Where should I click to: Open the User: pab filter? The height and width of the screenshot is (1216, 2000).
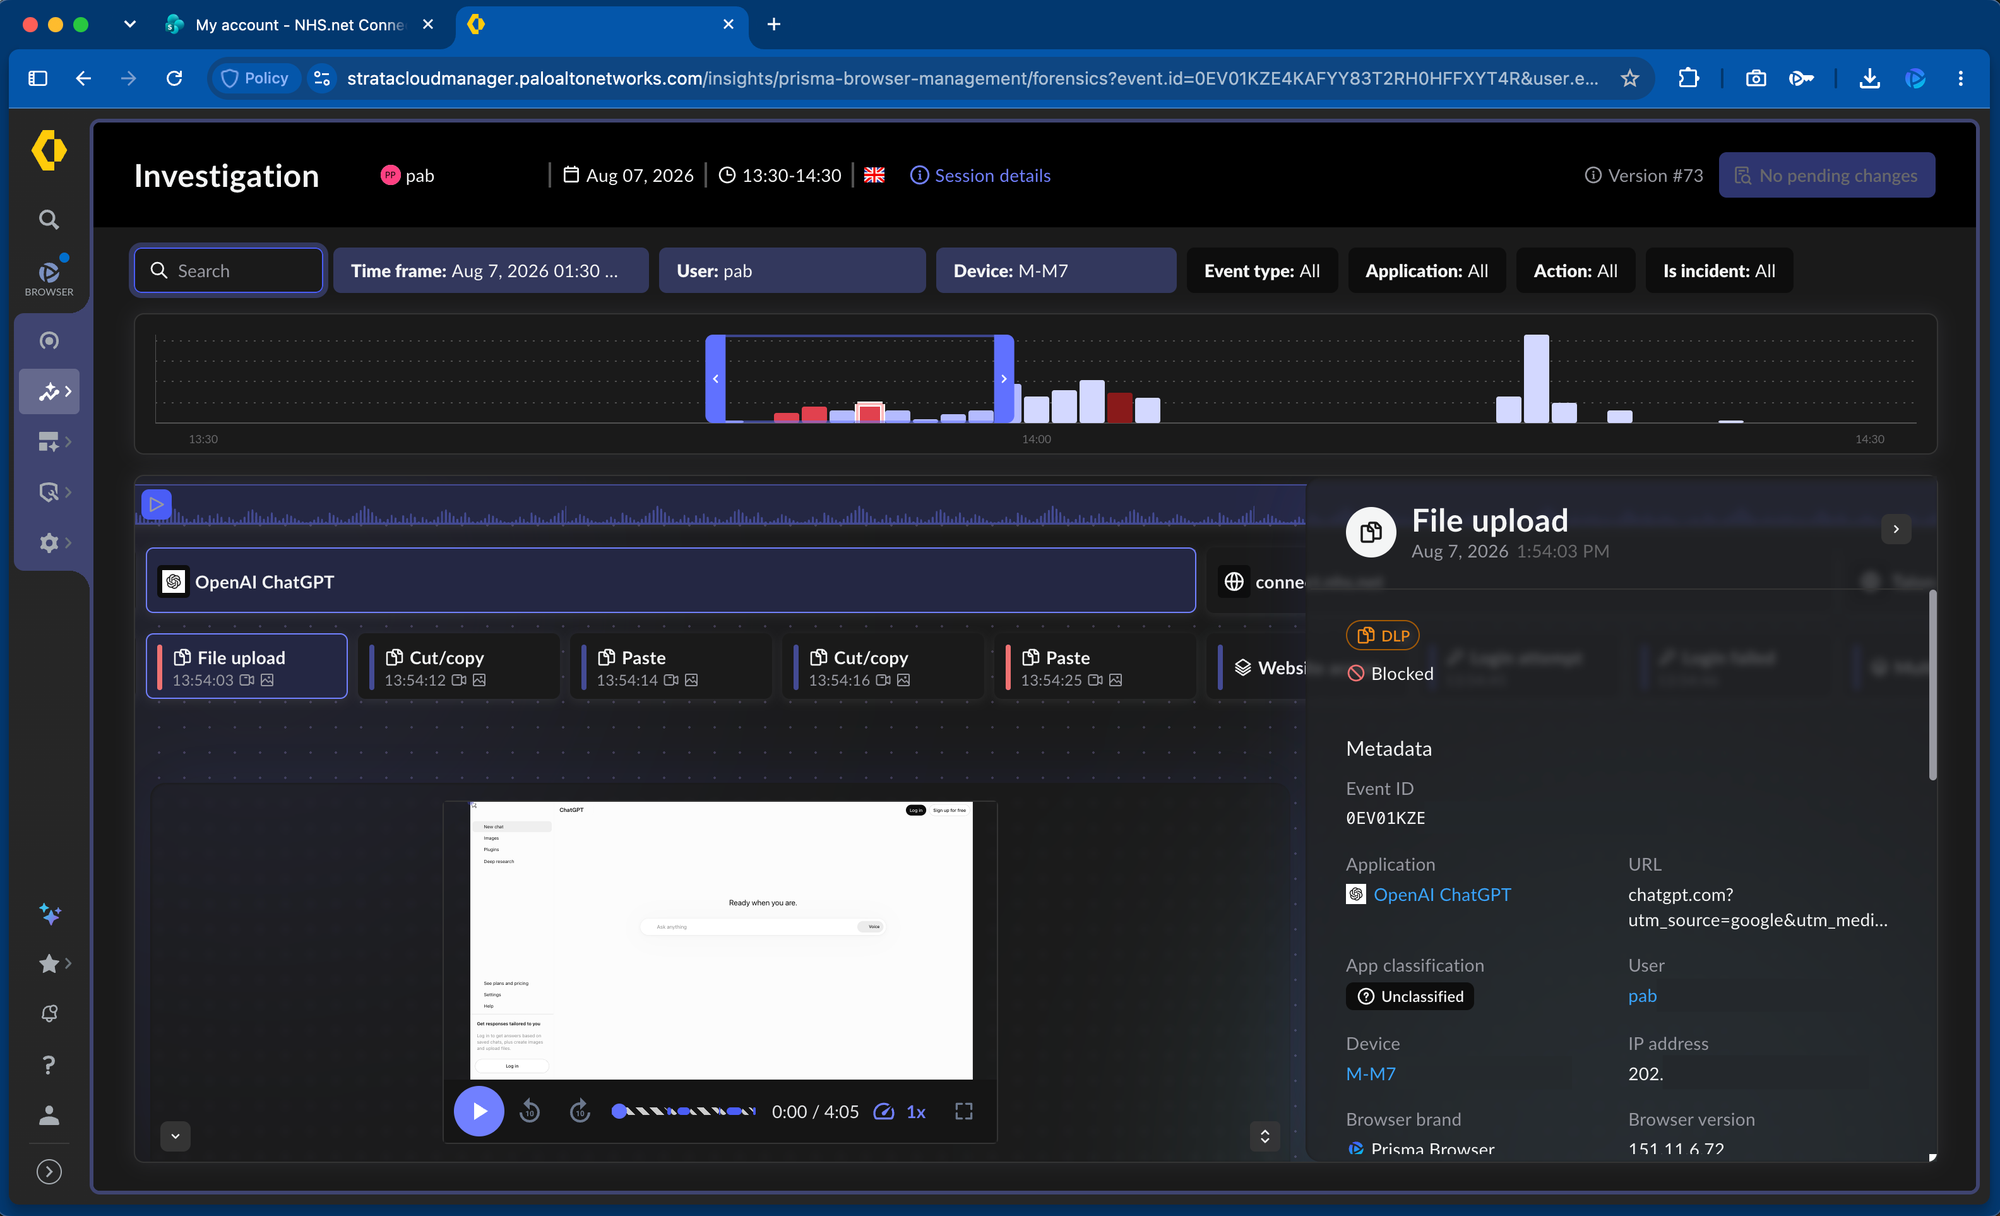point(792,271)
